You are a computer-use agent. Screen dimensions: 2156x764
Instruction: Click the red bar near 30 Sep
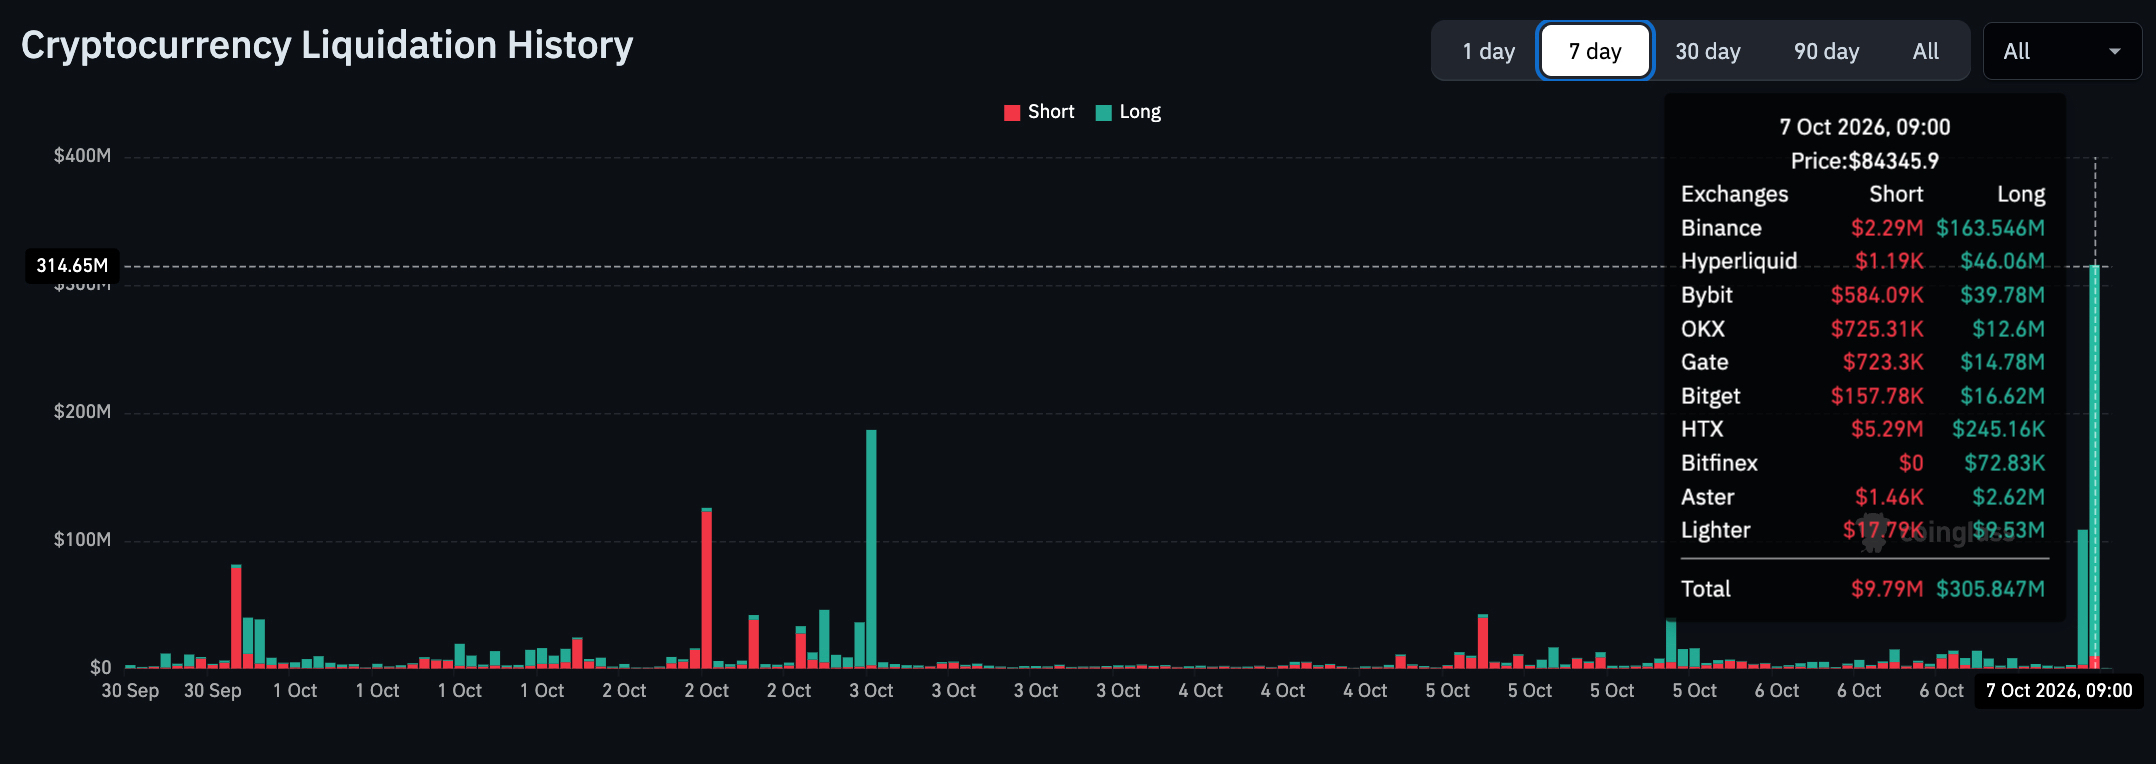[x=236, y=617]
